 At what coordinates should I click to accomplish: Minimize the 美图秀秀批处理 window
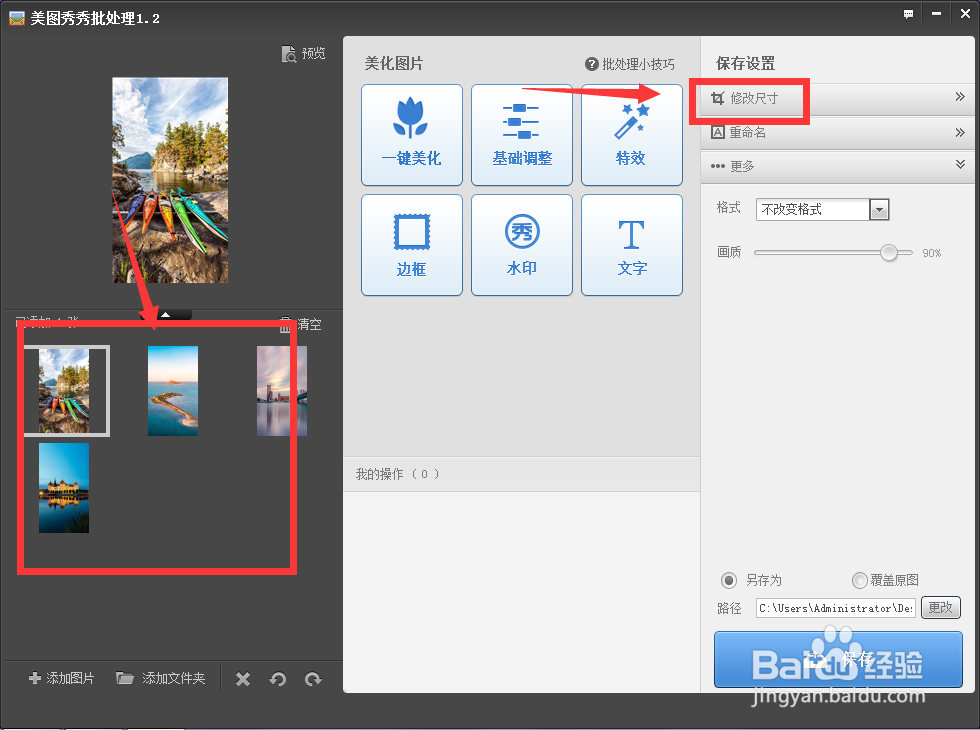(936, 14)
